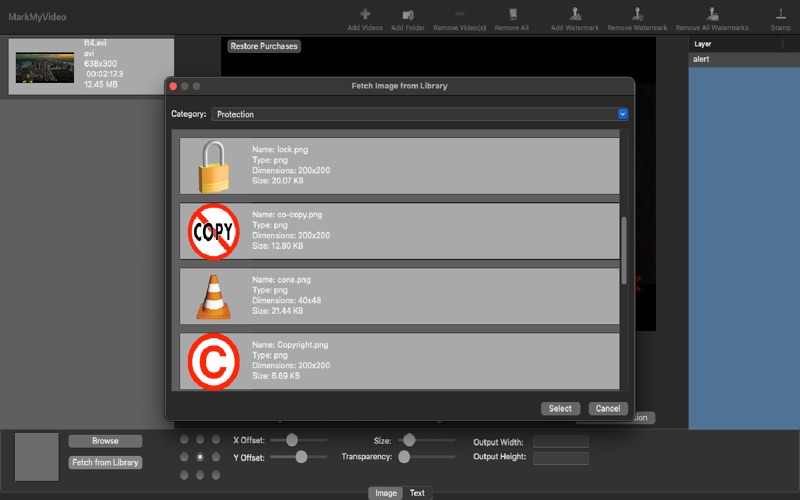Confirm with the Select button
Screen dimensions: 800x500
560,409
